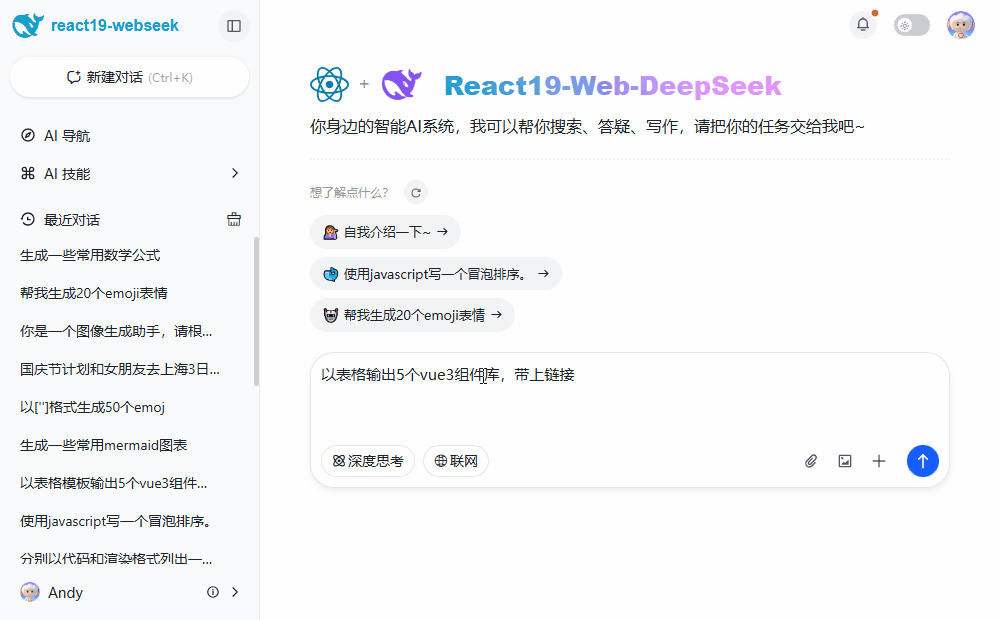Open chat 你是一个图像生成助手
Image resolution: width=1000 pixels, height=620 pixels.
pos(116,331)
